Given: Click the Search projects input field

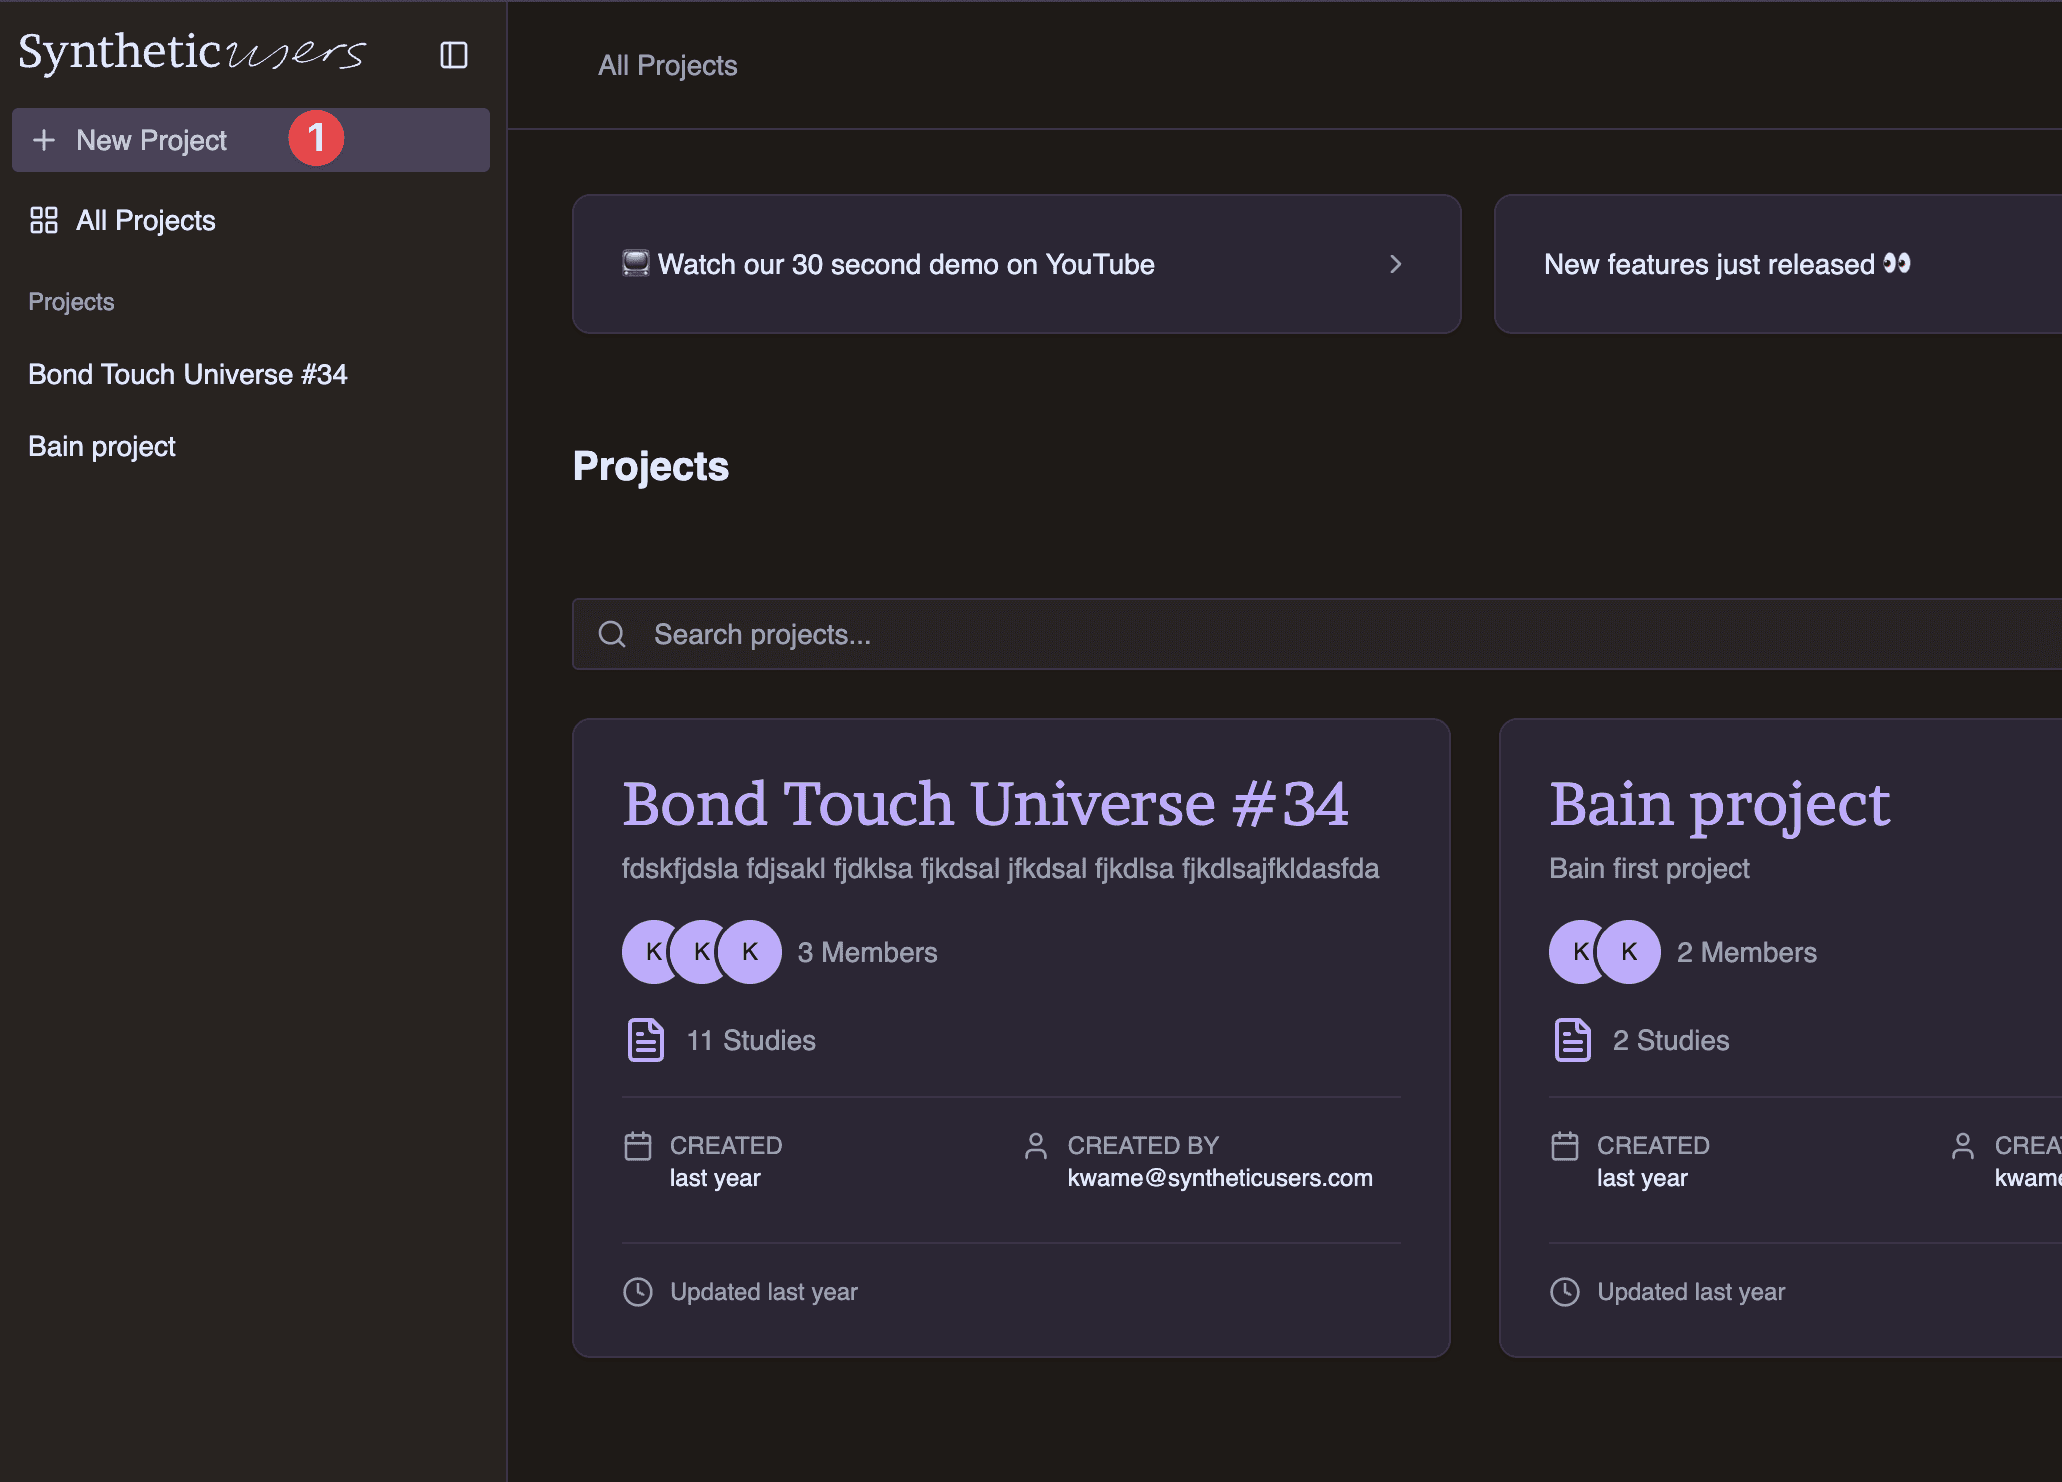Looking at the screenshot, I should [1300, 634].
